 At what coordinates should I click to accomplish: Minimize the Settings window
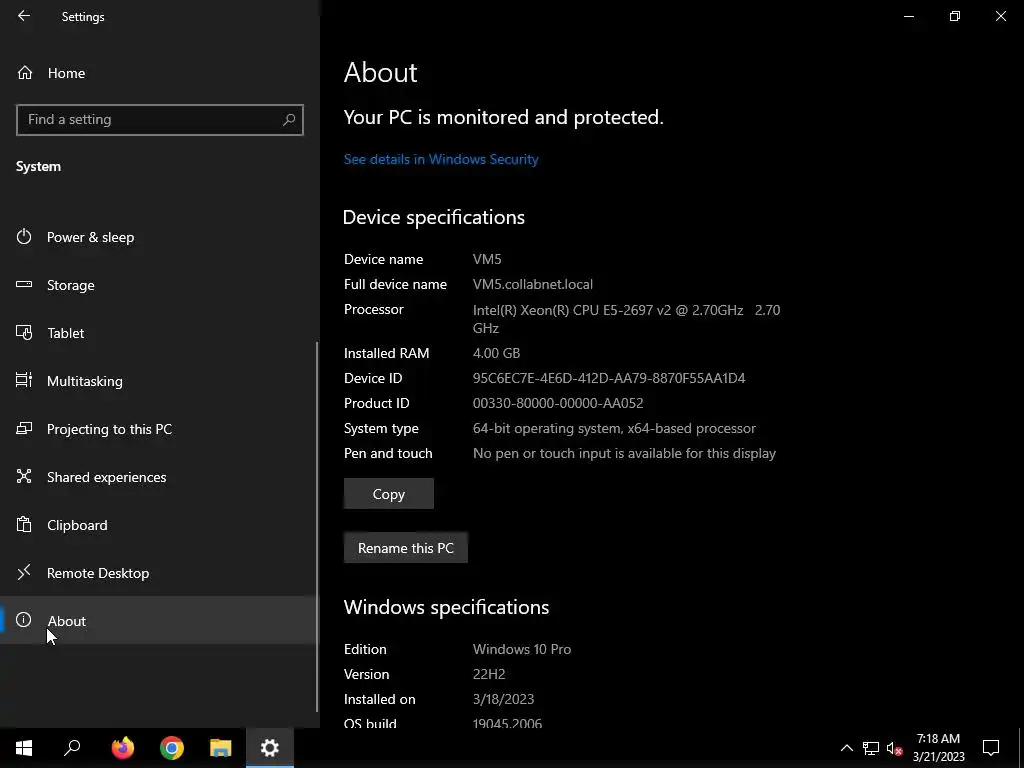tap(908, 16)
